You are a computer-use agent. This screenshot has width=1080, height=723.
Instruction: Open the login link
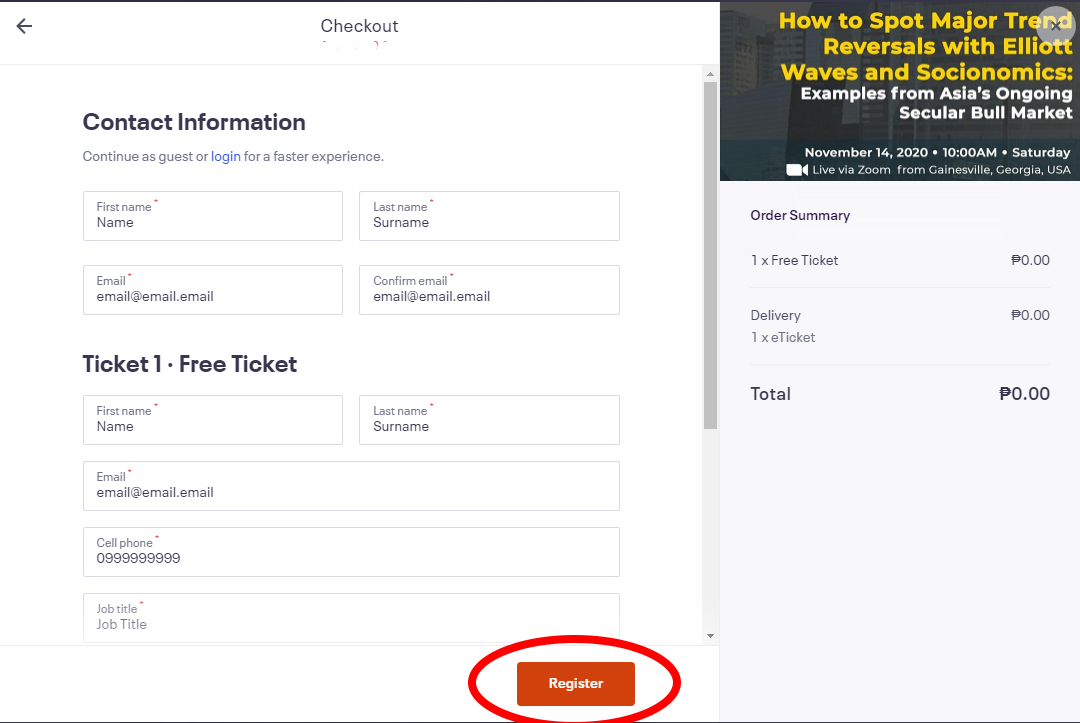point(226,156)
